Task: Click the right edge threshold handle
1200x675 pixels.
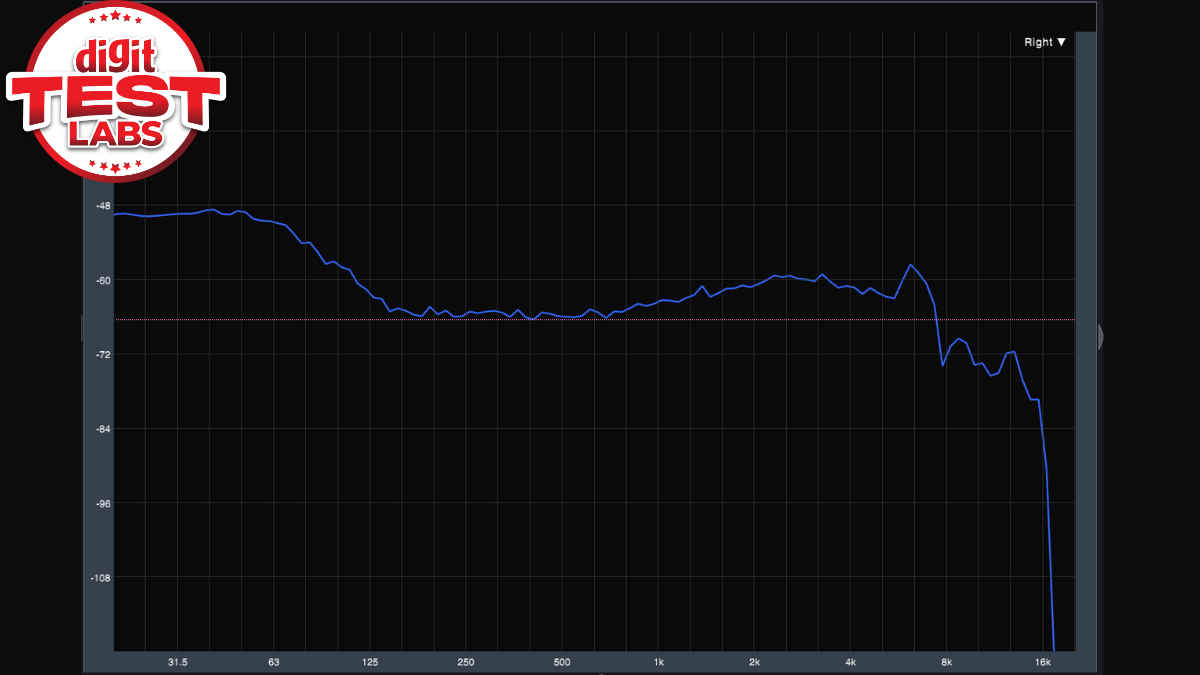Action: [x=1099, y=336]
